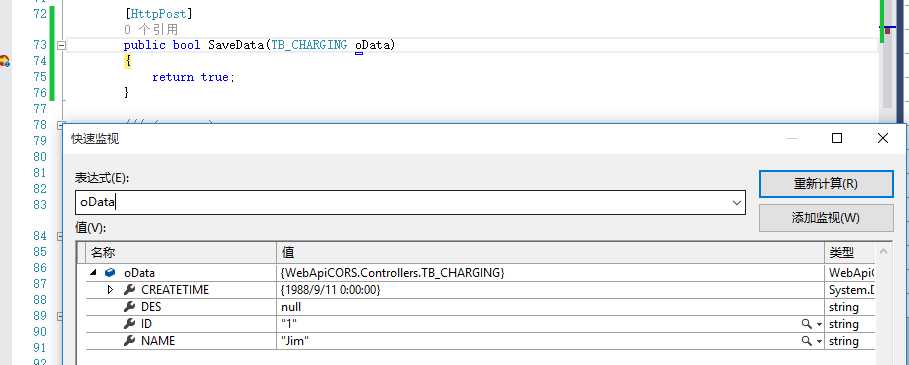Click the ID property name
This screenshot has width=909, height=365.
coord(147,324)
